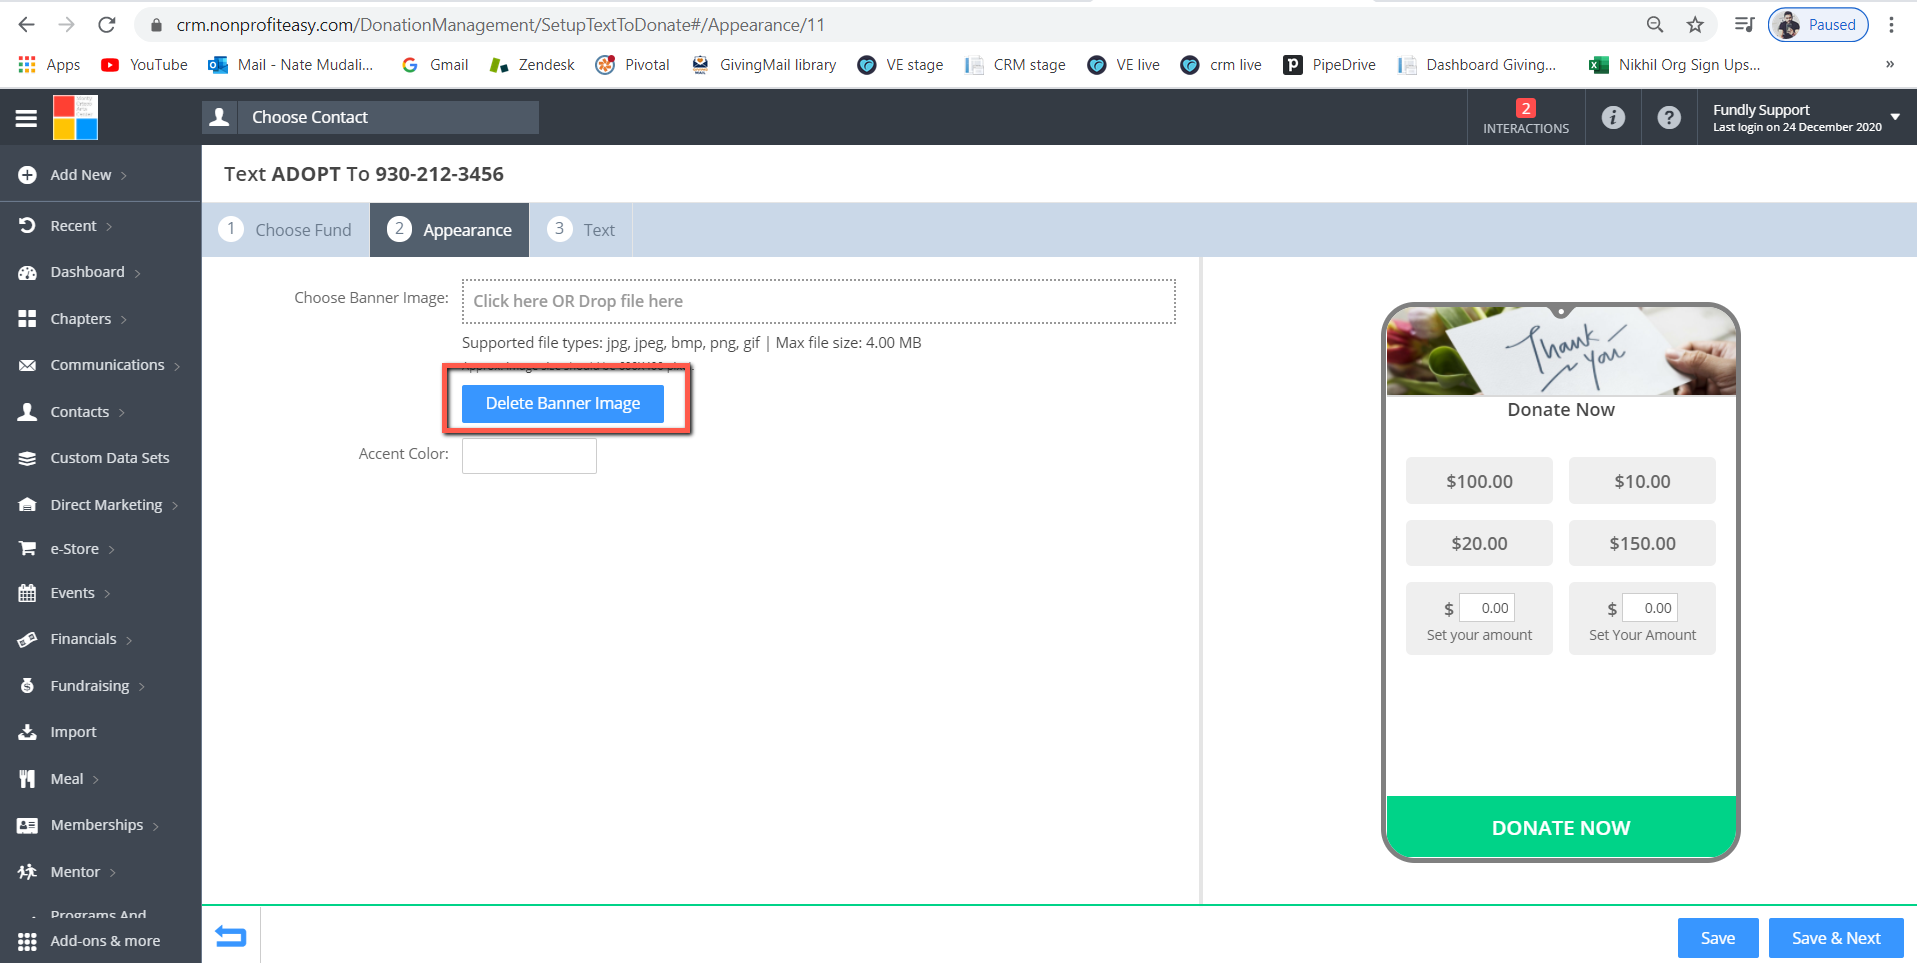Open the Accent Color picker field
Image resolution: width=1917 pixels, height=963 pixels.
click(529, 456)
